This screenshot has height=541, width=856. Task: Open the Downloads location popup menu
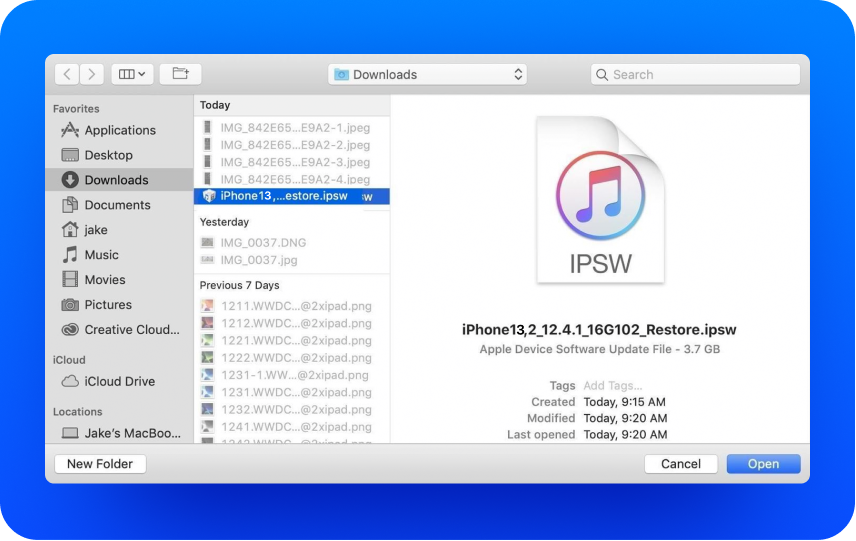click(427, 74)
